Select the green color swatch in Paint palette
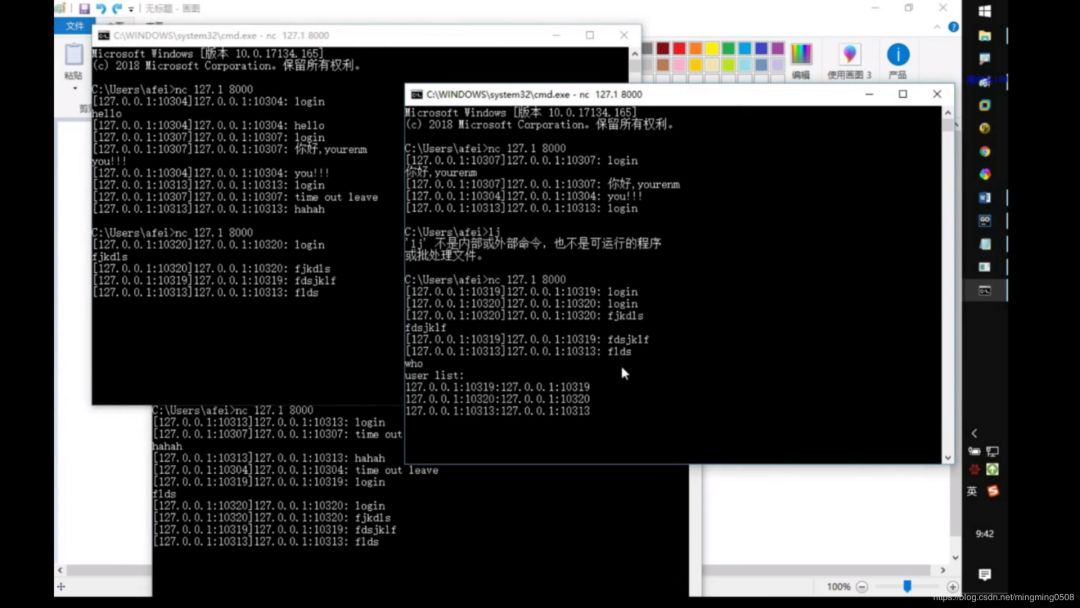Viewport: 1080px width, 608px height. tap(728, 48)
